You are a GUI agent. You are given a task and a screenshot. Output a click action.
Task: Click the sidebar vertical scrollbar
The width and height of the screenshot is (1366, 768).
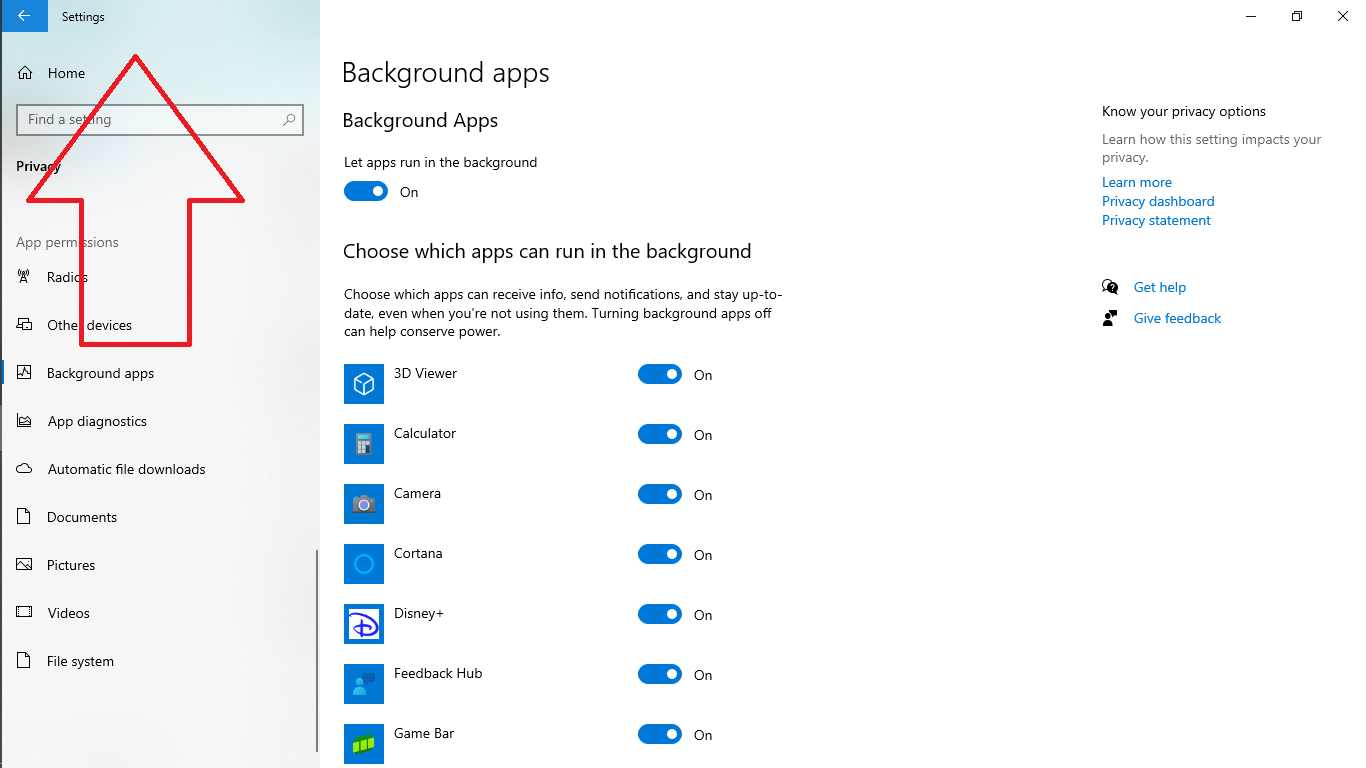pos(317,650)
